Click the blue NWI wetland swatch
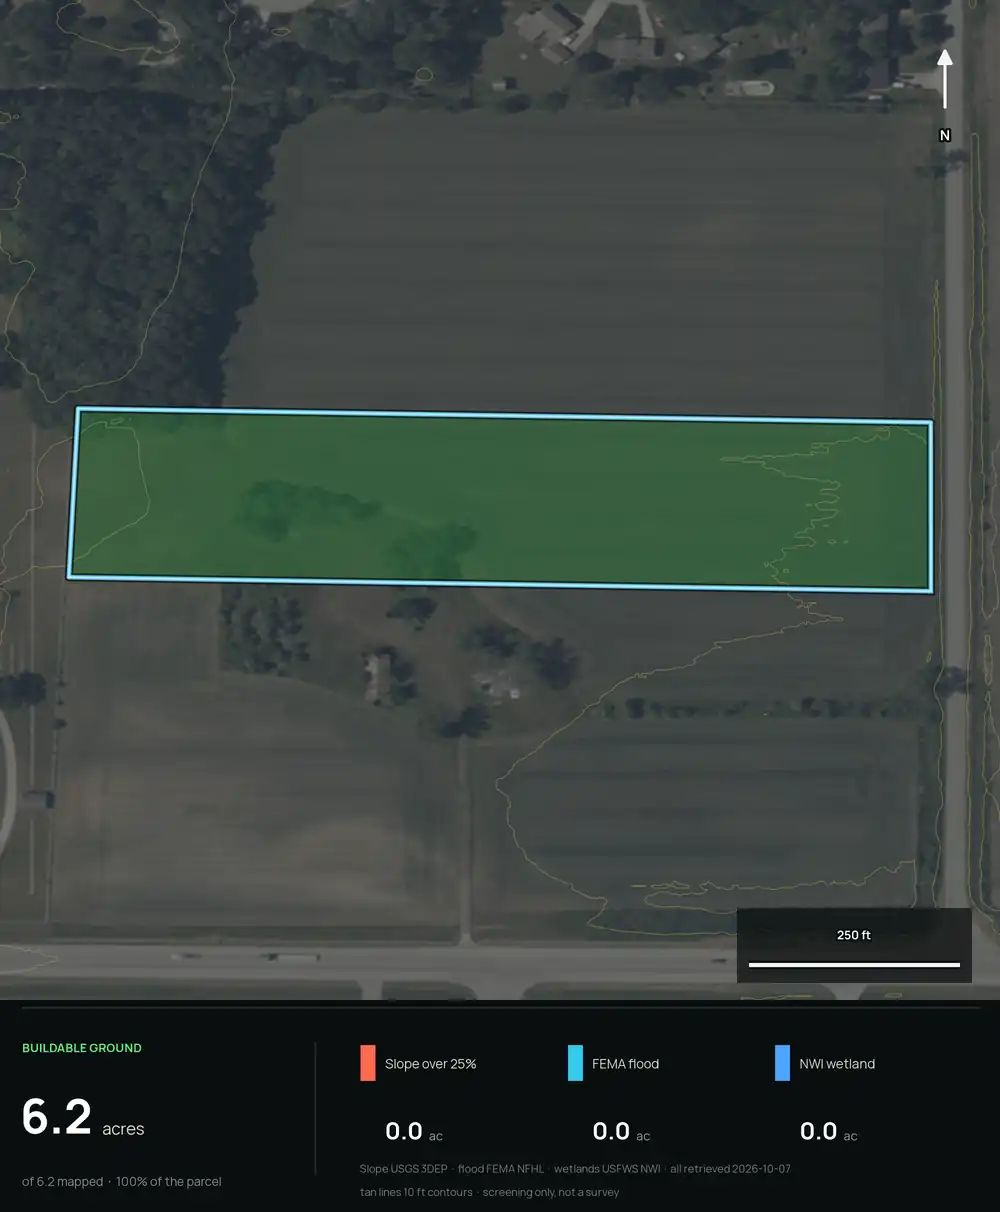 [x=782, y=1063]
